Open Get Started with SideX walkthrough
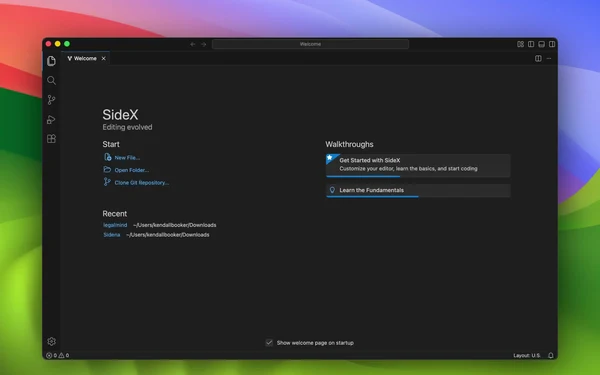This screenshot has height=375, width=600. [x=418, y=165]
